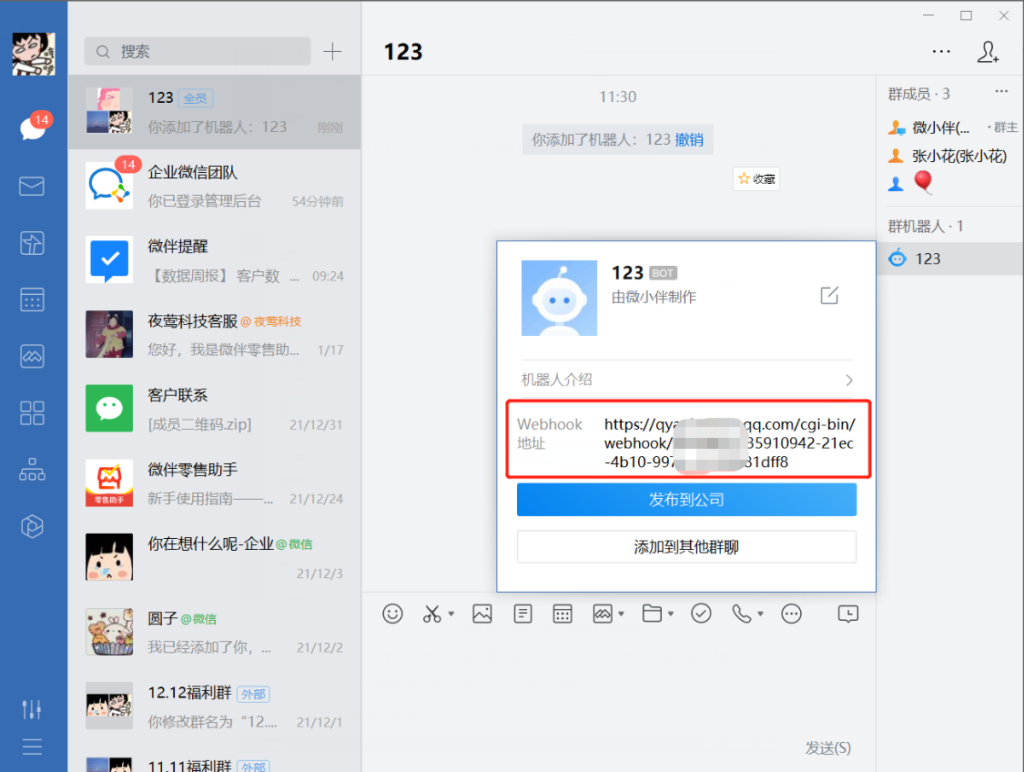Open the 微伴零售助手 conversation
This screenshot has height=772, width=1024.
[x=214, y=484]
